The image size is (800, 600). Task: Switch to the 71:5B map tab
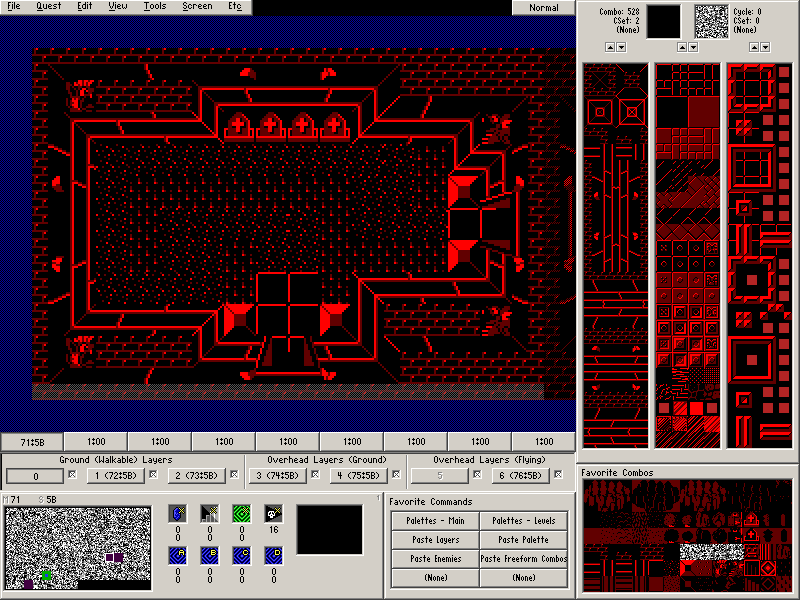32,442
